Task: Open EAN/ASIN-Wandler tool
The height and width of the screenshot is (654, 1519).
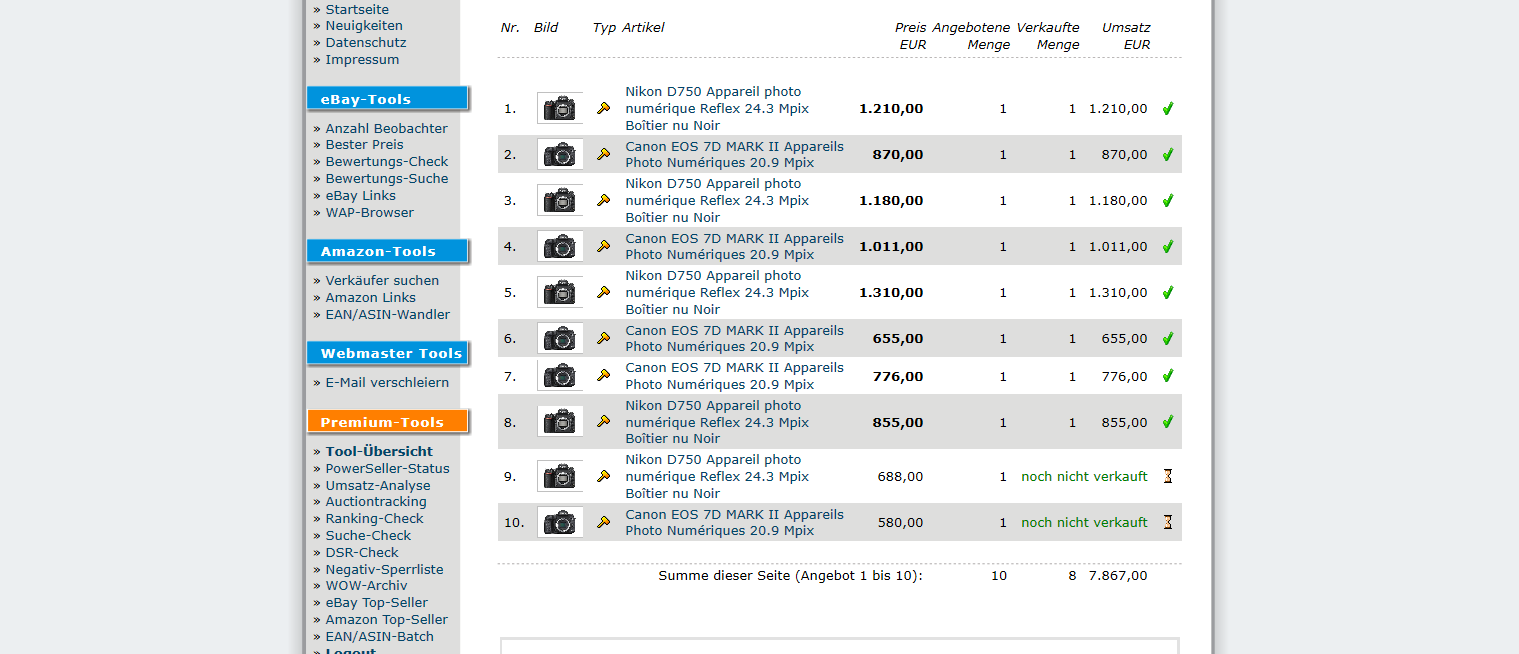Action: (387, 314)
